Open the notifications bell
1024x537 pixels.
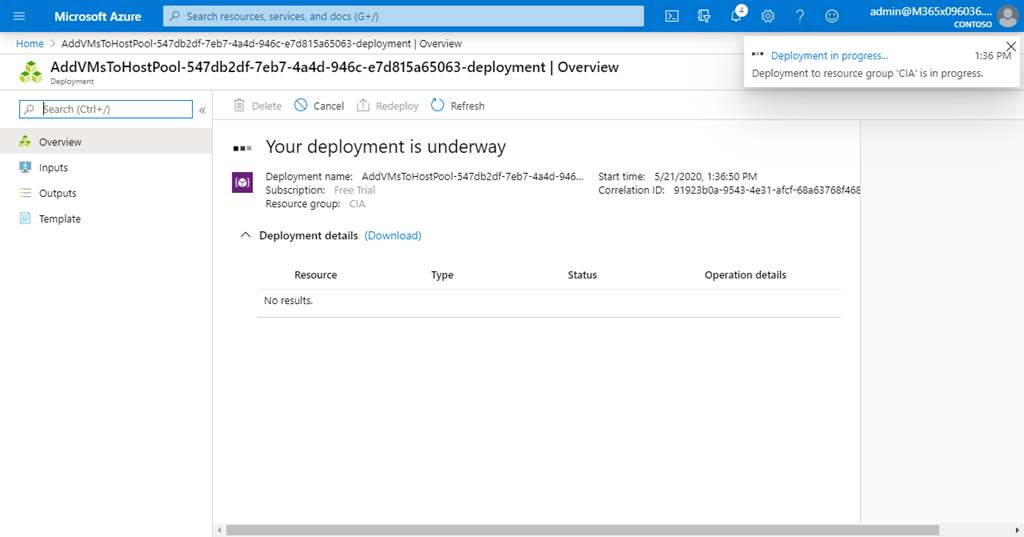click(x=737, y=16)
